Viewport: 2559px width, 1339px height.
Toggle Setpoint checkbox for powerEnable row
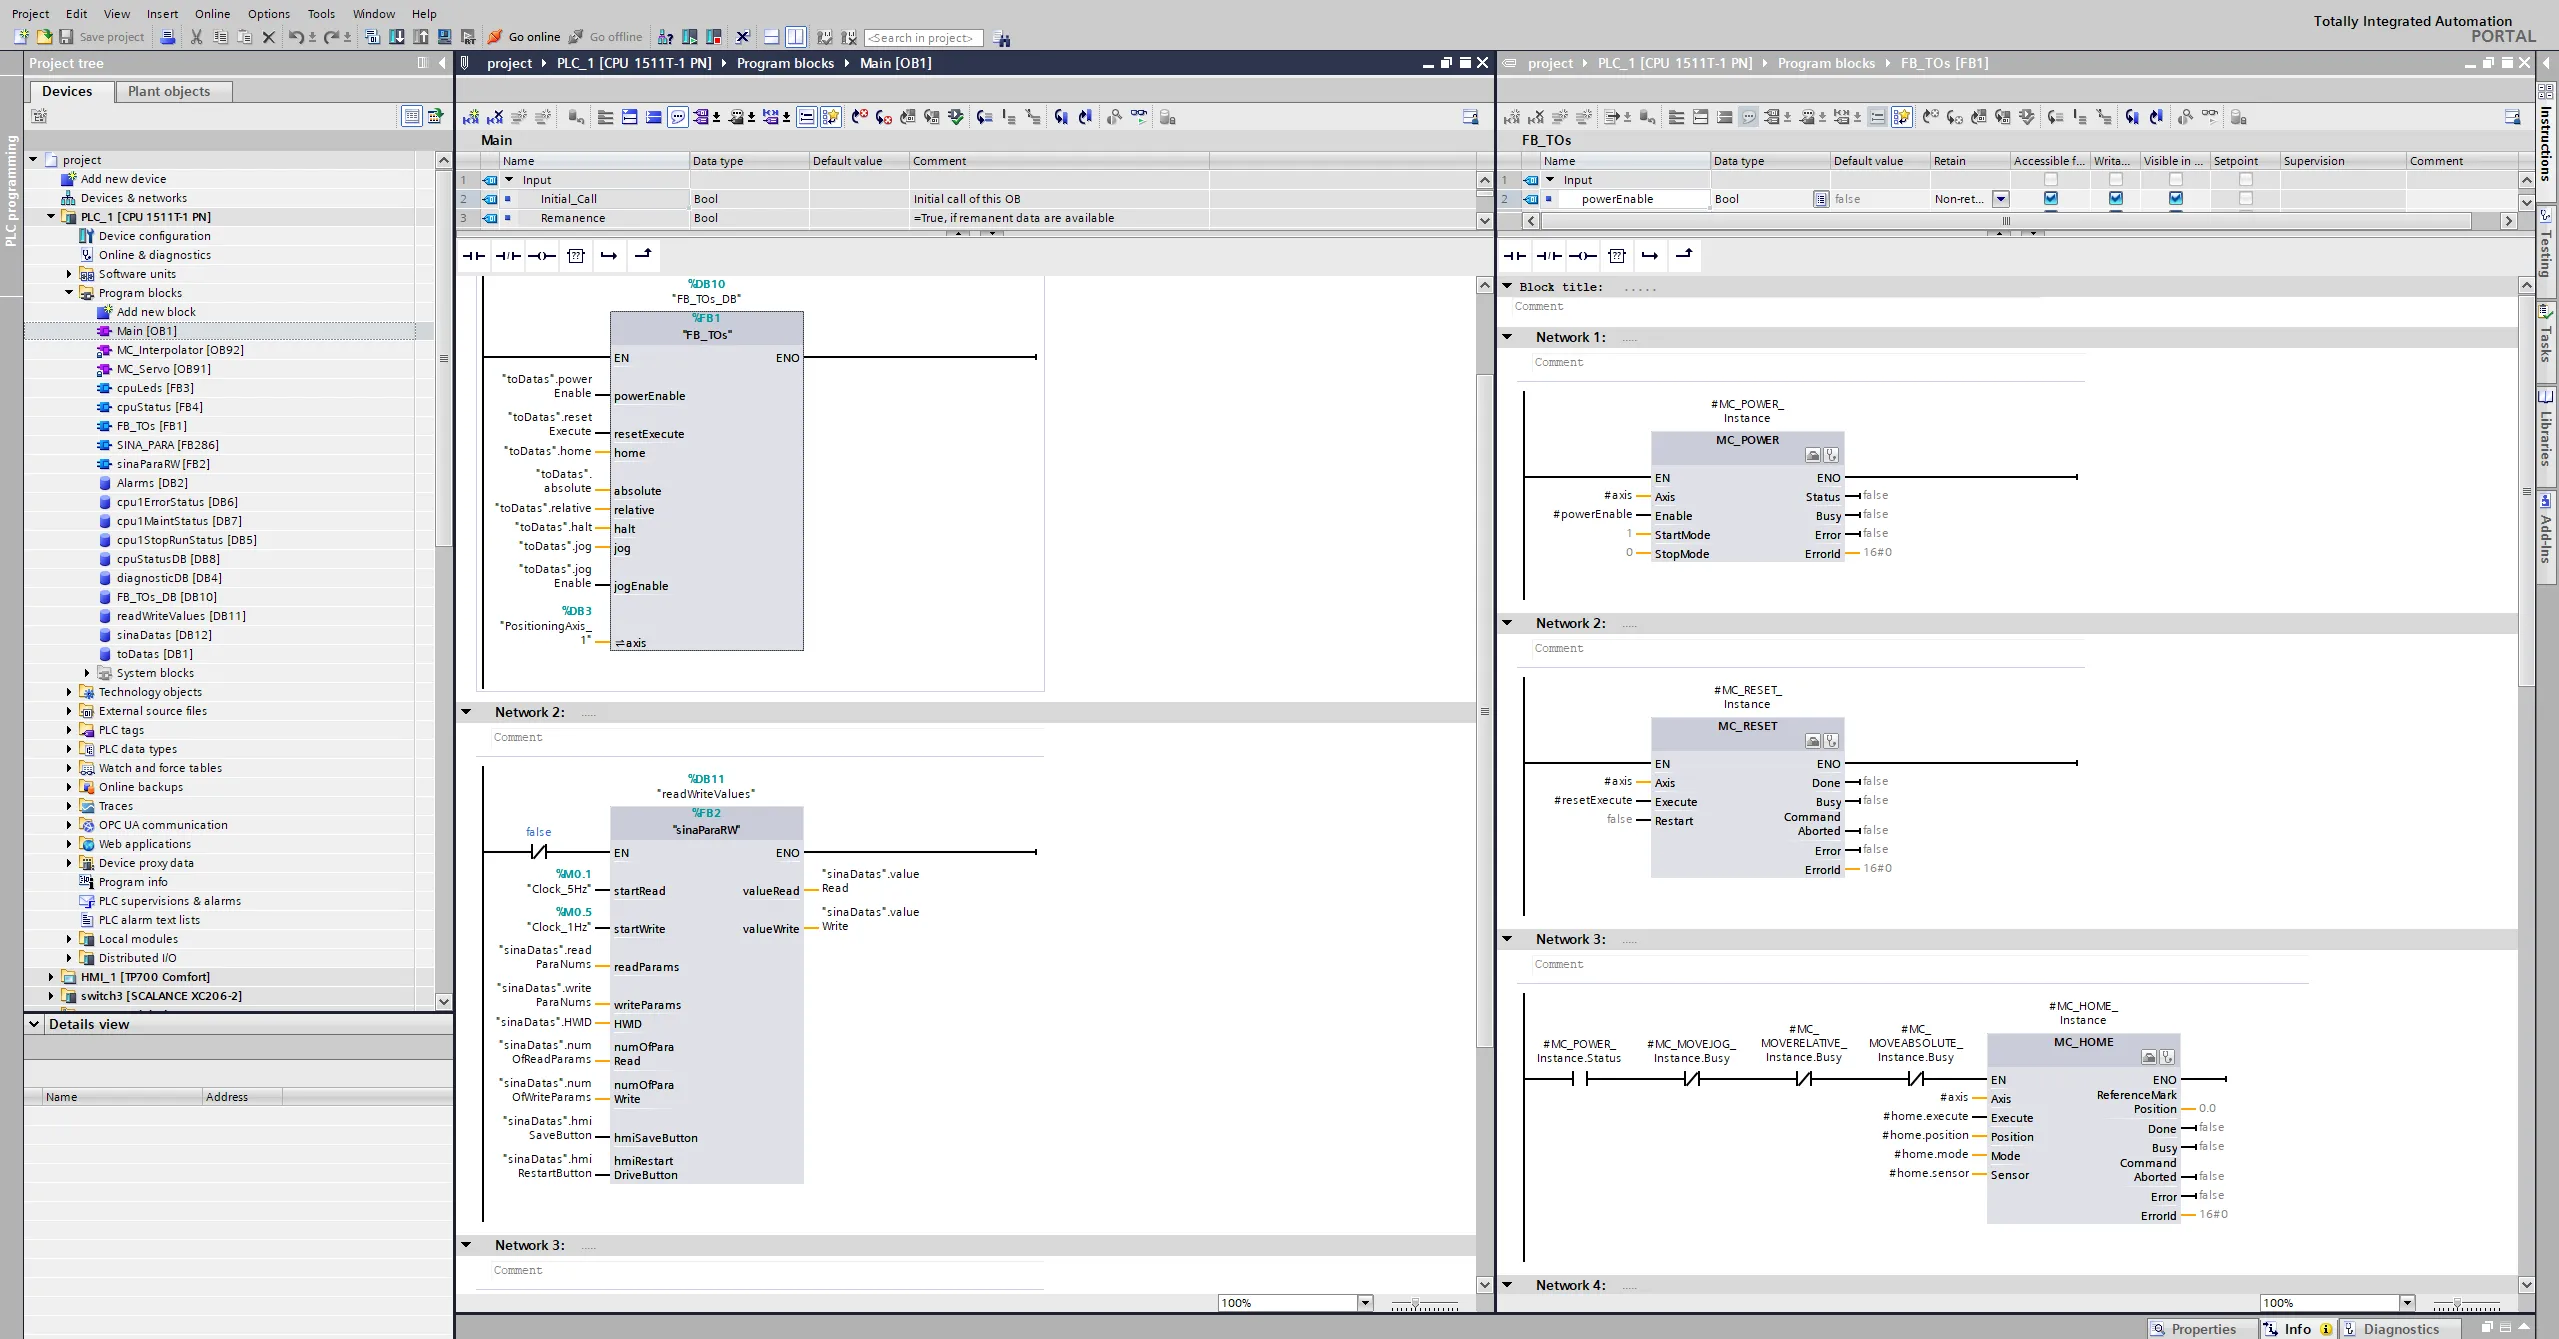tap(2246, 198)
